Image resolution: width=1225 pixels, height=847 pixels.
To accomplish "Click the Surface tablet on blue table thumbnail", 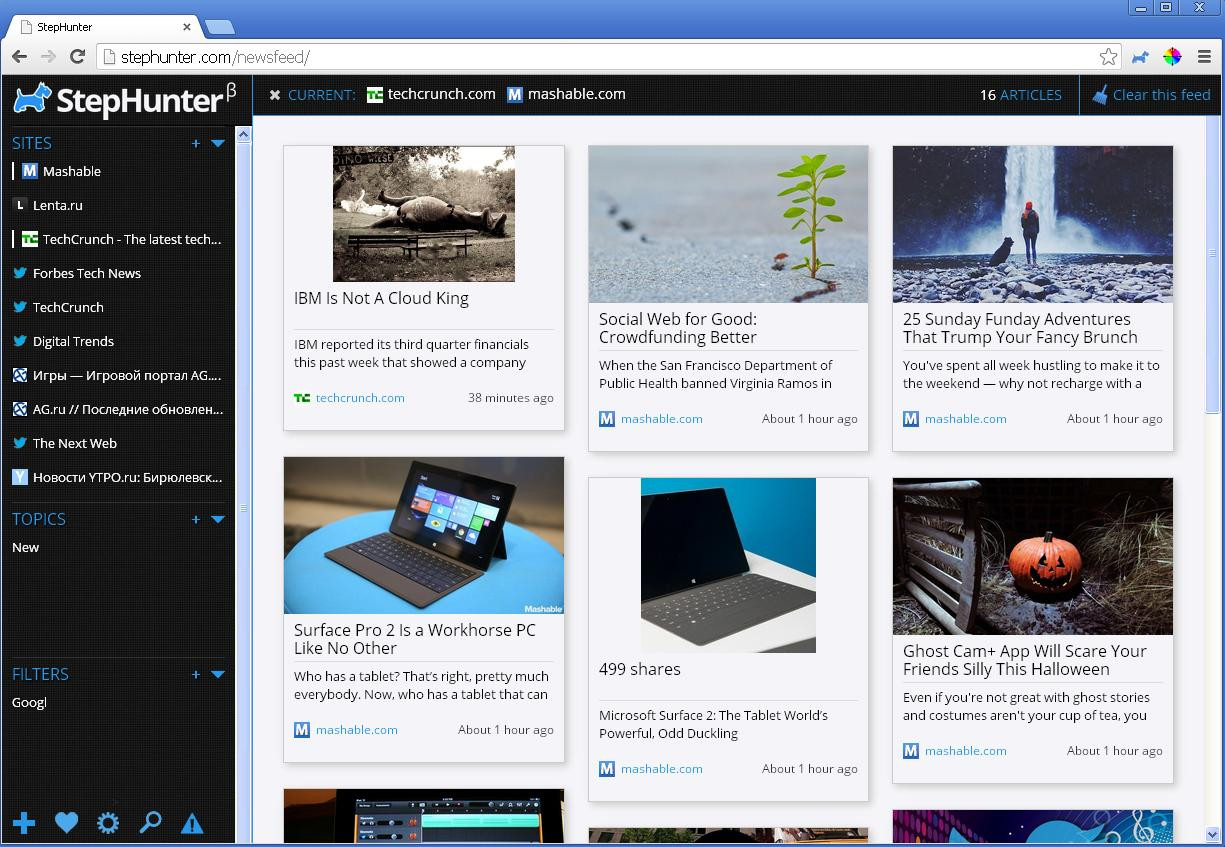I will tap(424, 535).
